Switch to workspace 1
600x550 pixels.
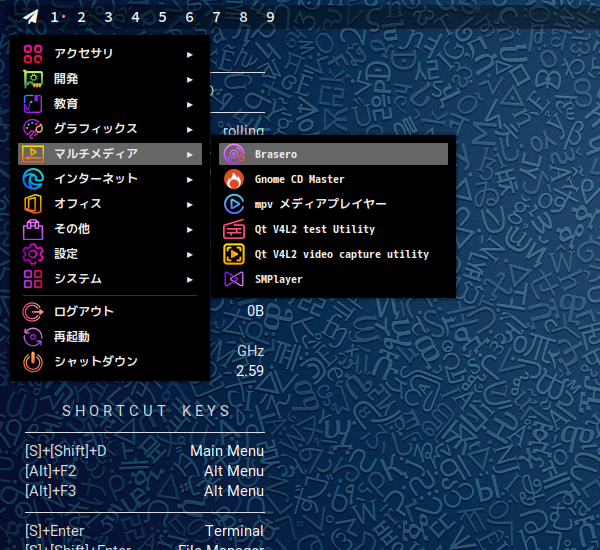point(54,17)
